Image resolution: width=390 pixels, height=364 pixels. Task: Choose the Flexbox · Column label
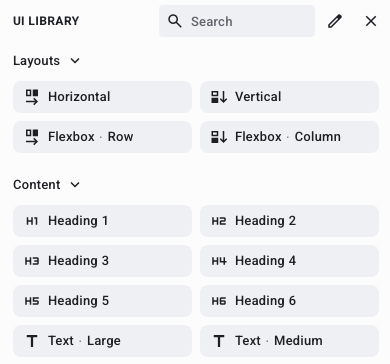click(288, 137)
